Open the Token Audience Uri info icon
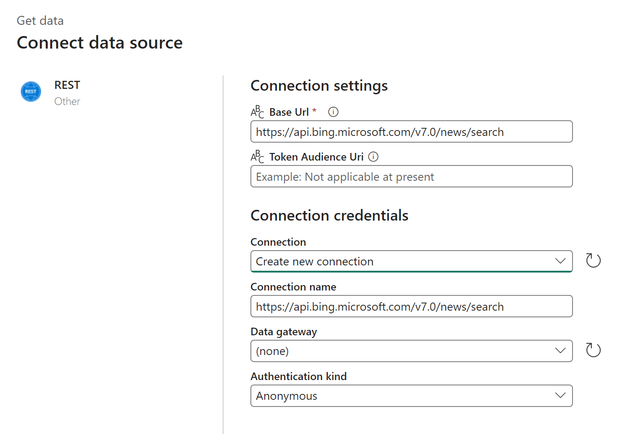The height and width of the screenshot is (434, 620). click(x=373, y=157)
